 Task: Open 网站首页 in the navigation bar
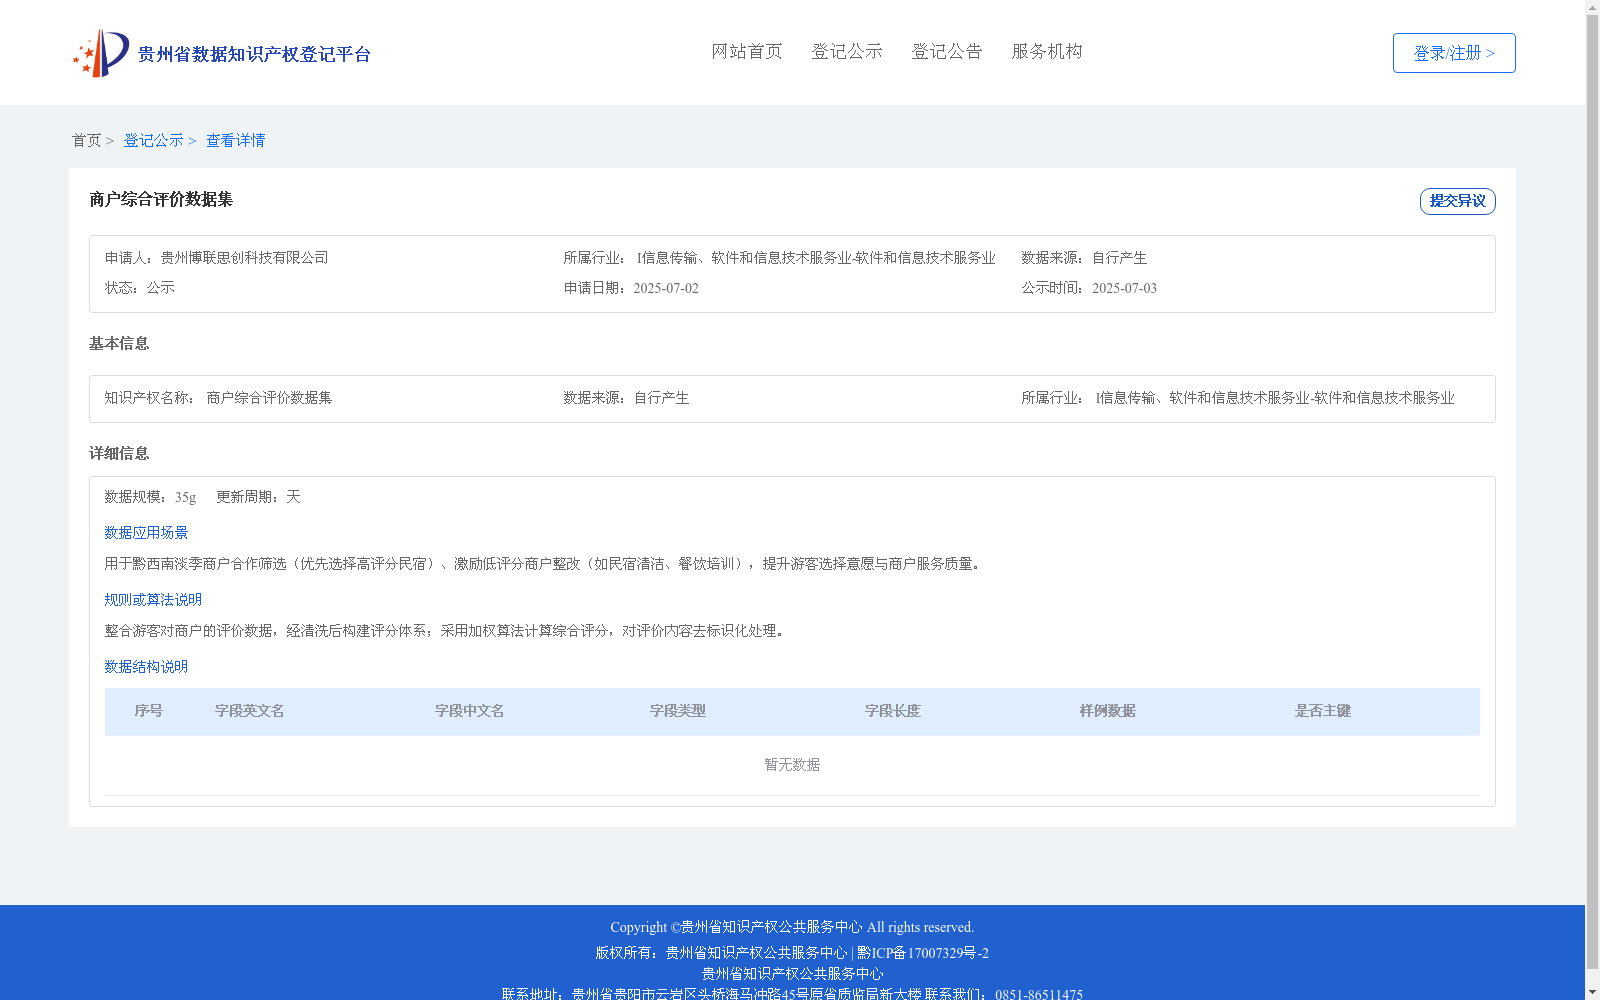747,52
